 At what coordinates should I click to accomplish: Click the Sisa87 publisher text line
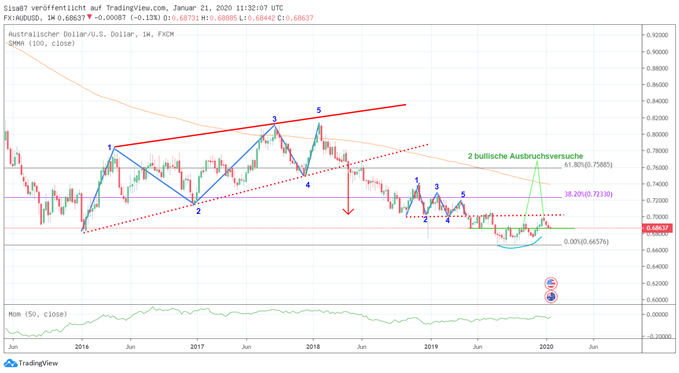(143, 8)
